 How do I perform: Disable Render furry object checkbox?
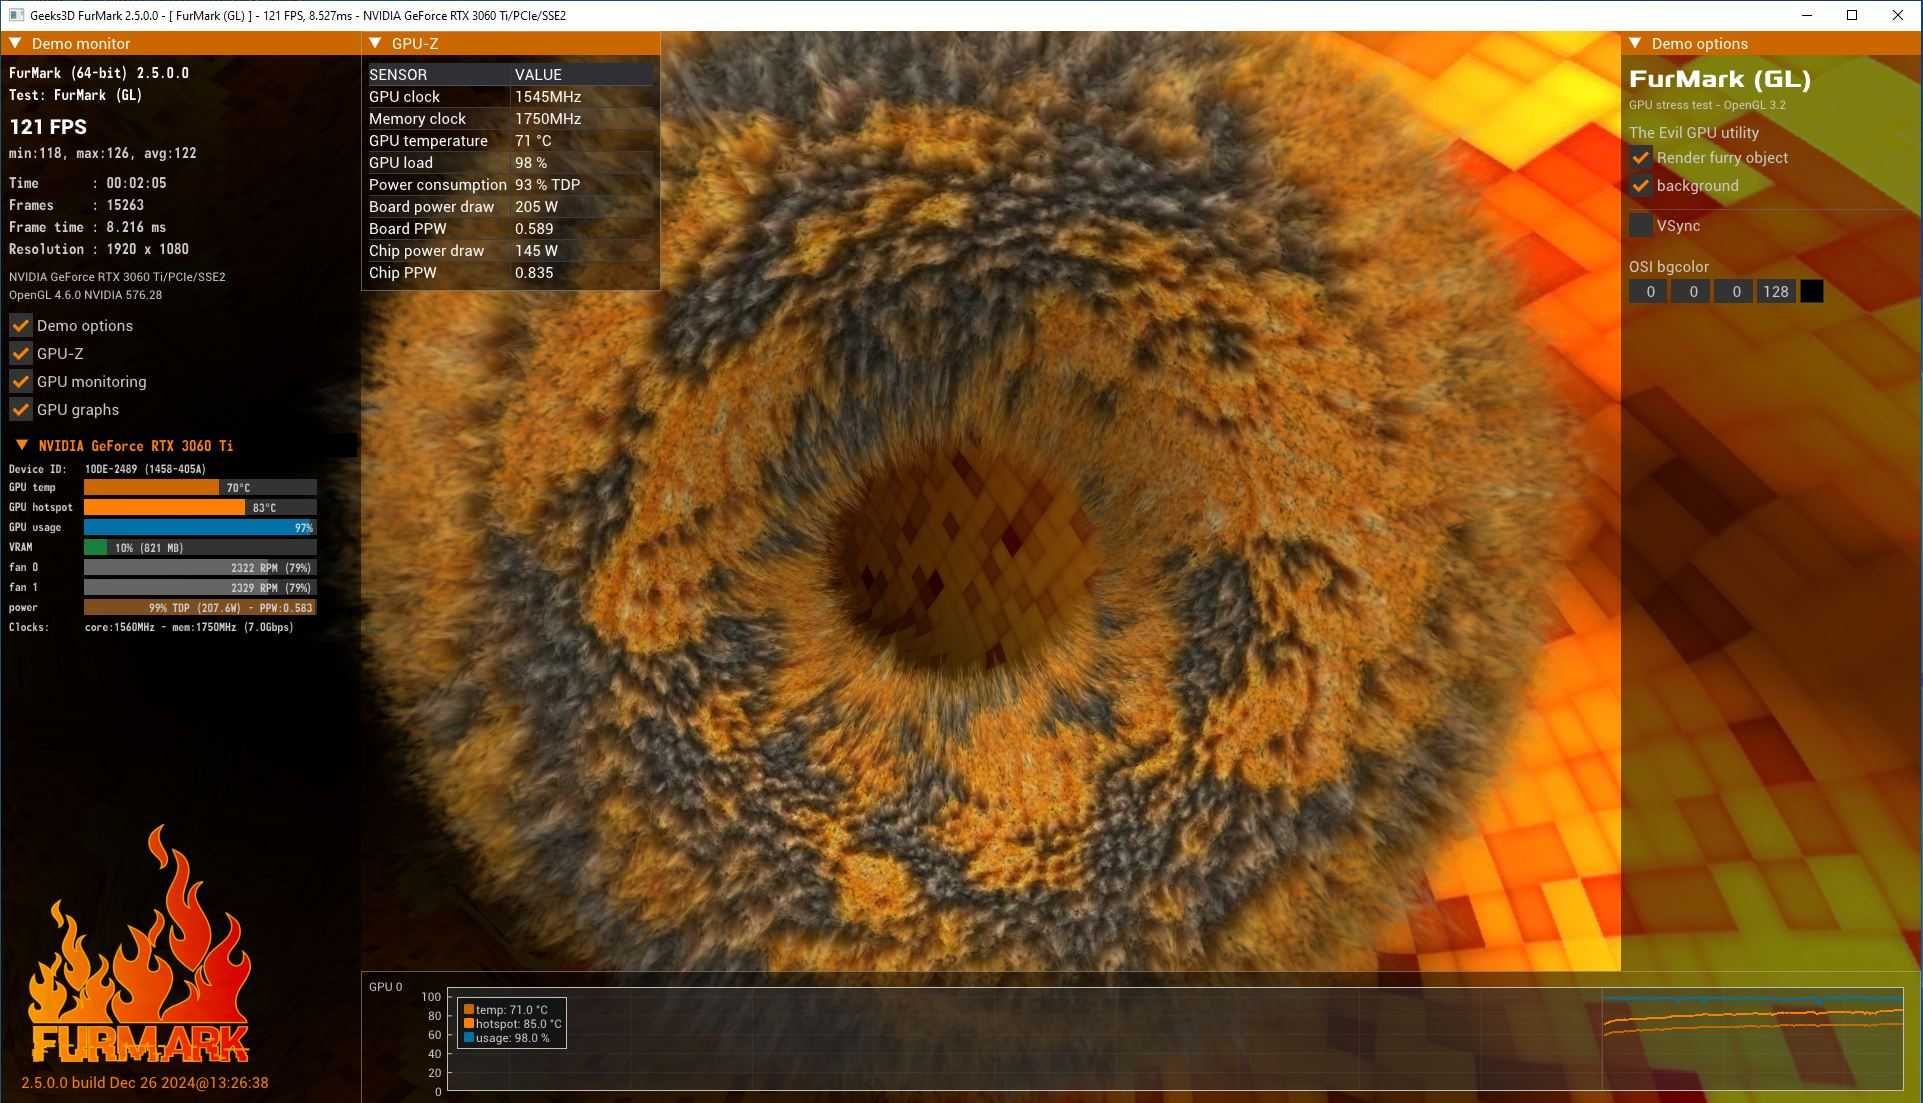coord(1640,157)
